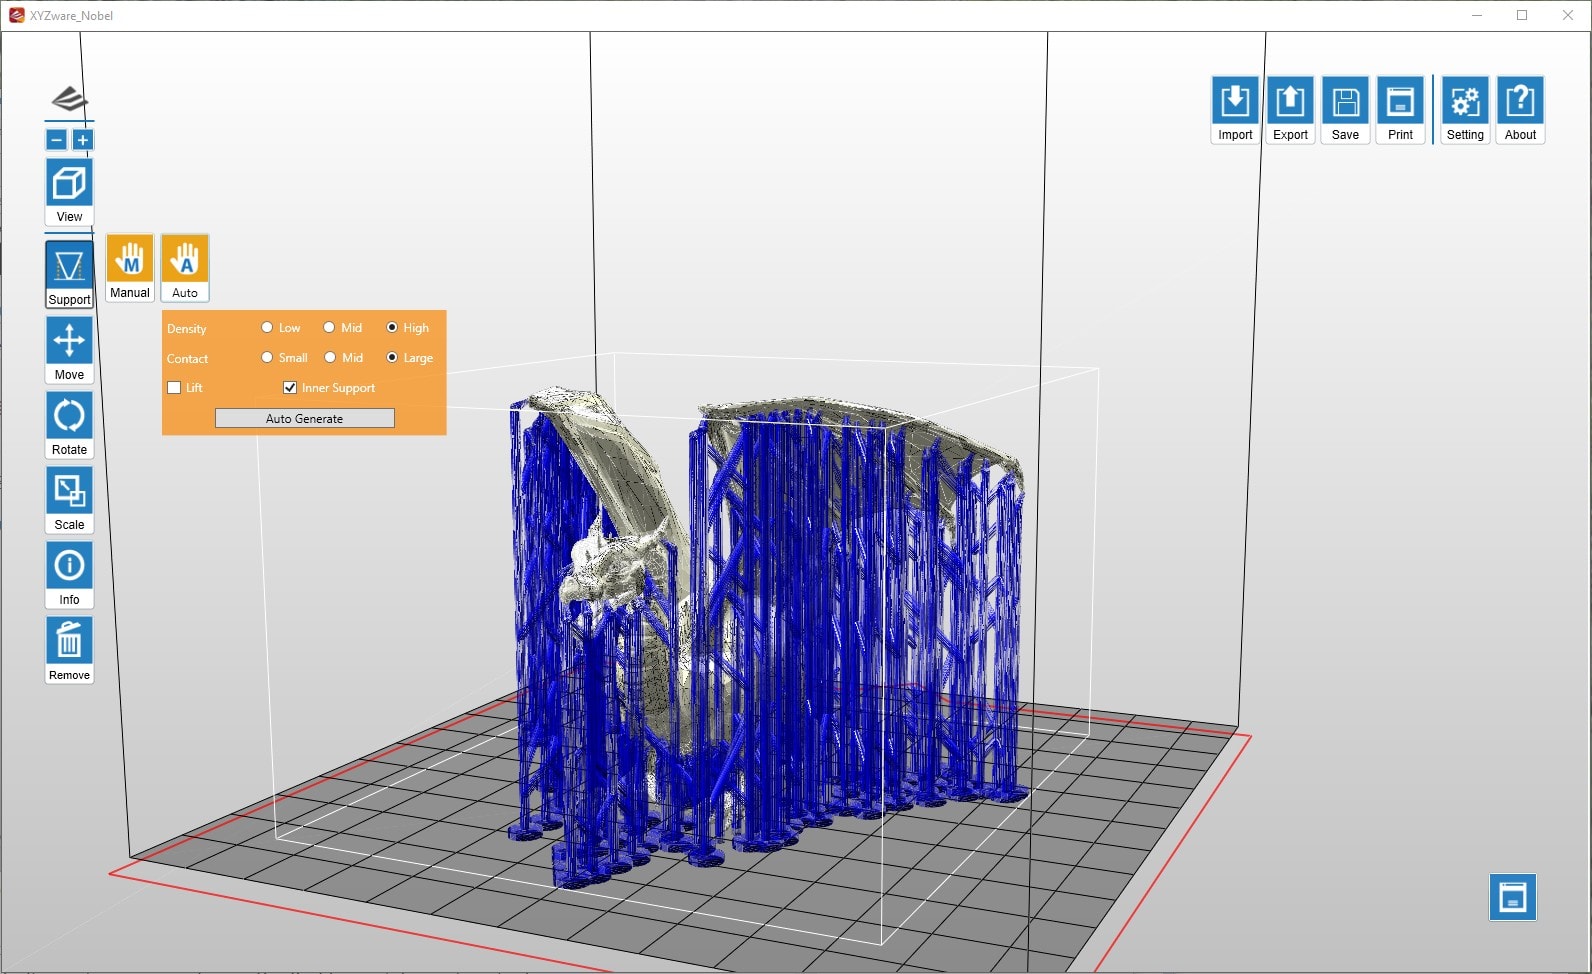Screen dimensions: 1592x974
Task: Enable the Lift checkbox
Action: pyautogui.click(x=174, y=388)
